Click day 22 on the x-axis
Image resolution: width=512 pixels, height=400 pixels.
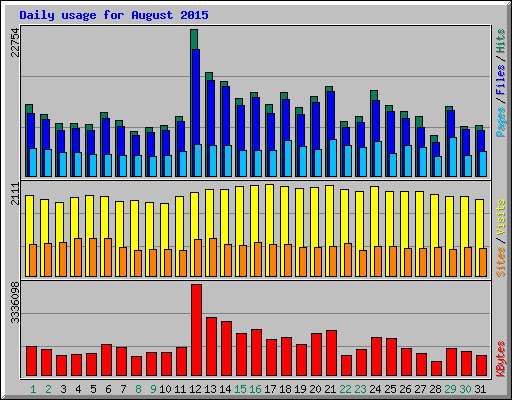pyautogui.click(x=345, y=389)
